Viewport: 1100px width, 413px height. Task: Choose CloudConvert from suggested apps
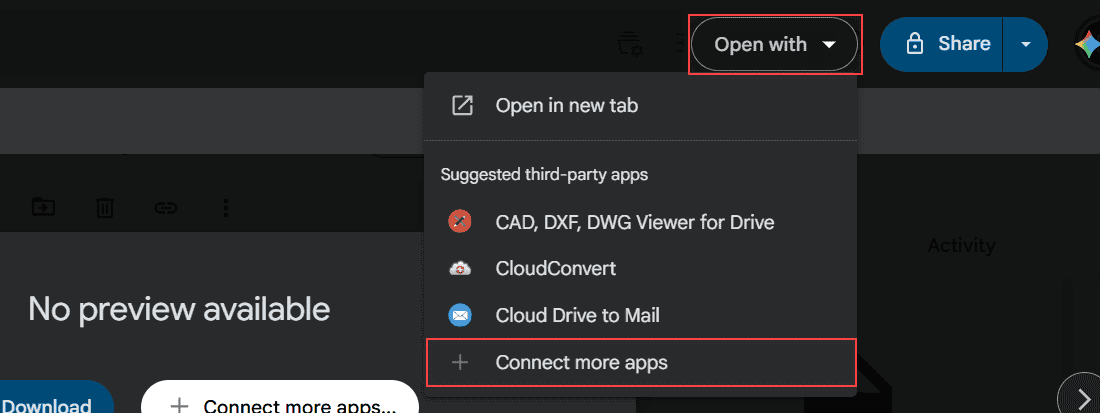click(x=640, y=269)
